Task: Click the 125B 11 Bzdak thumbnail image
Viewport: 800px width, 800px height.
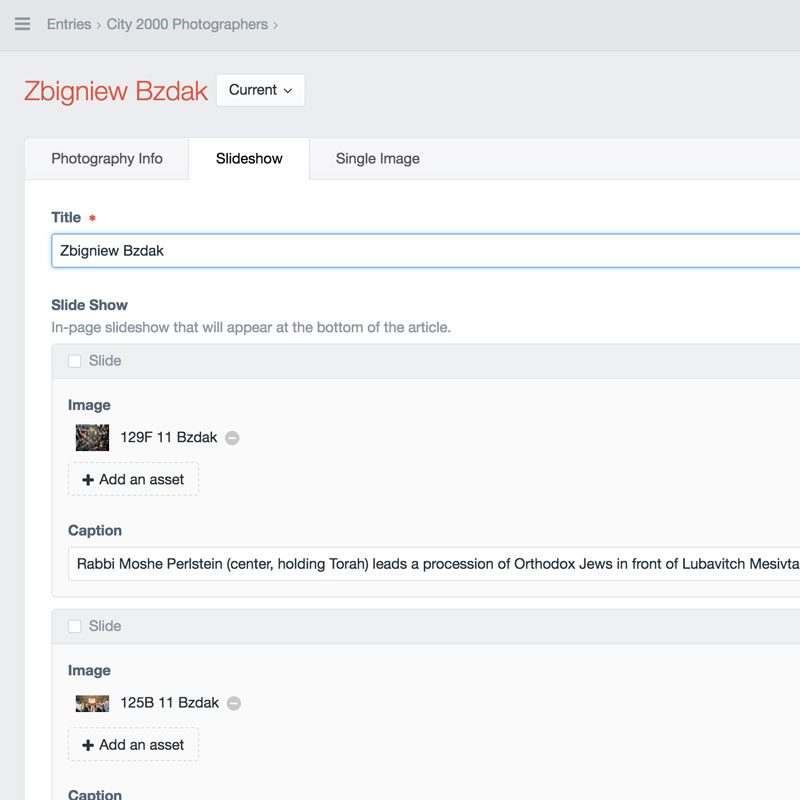Action: coord(92,703)
